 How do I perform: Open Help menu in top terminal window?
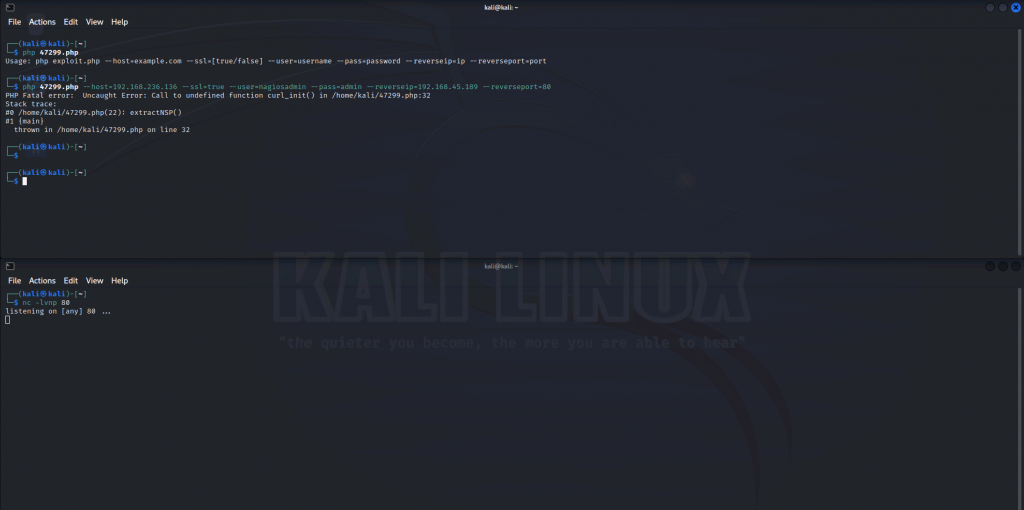tap(120, 22)
